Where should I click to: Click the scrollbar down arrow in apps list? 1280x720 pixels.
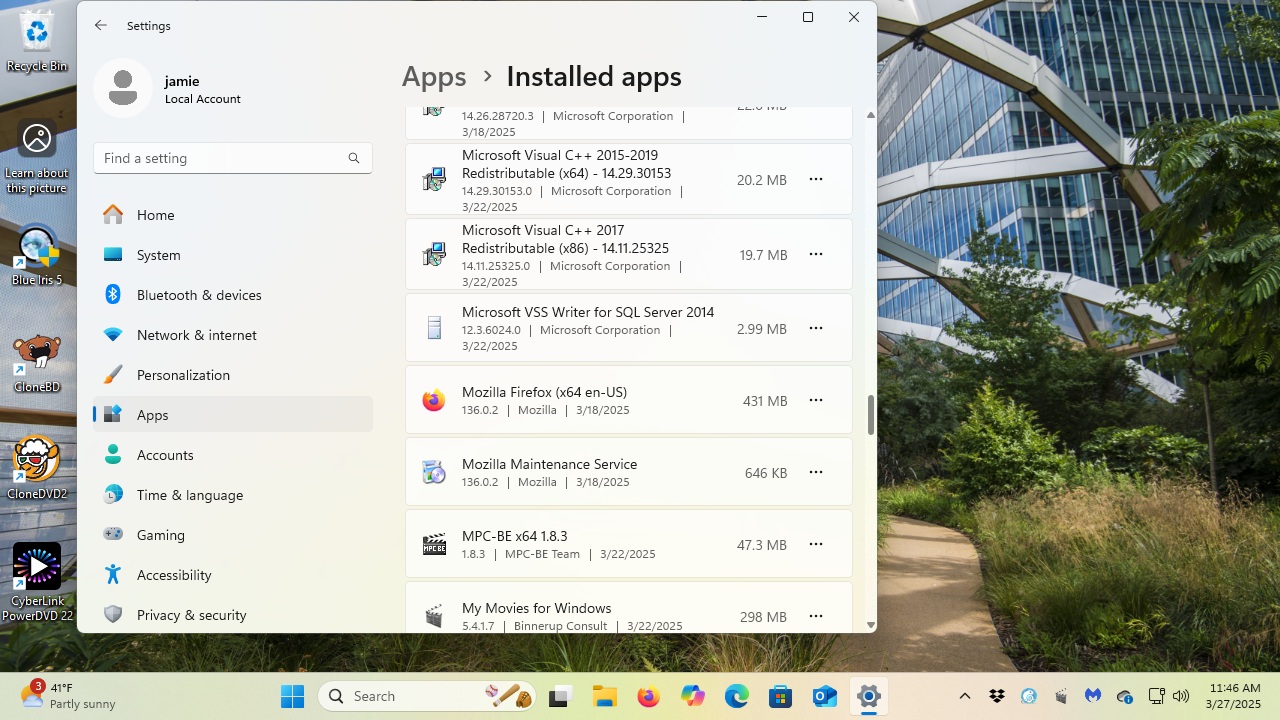click(870, 625)
